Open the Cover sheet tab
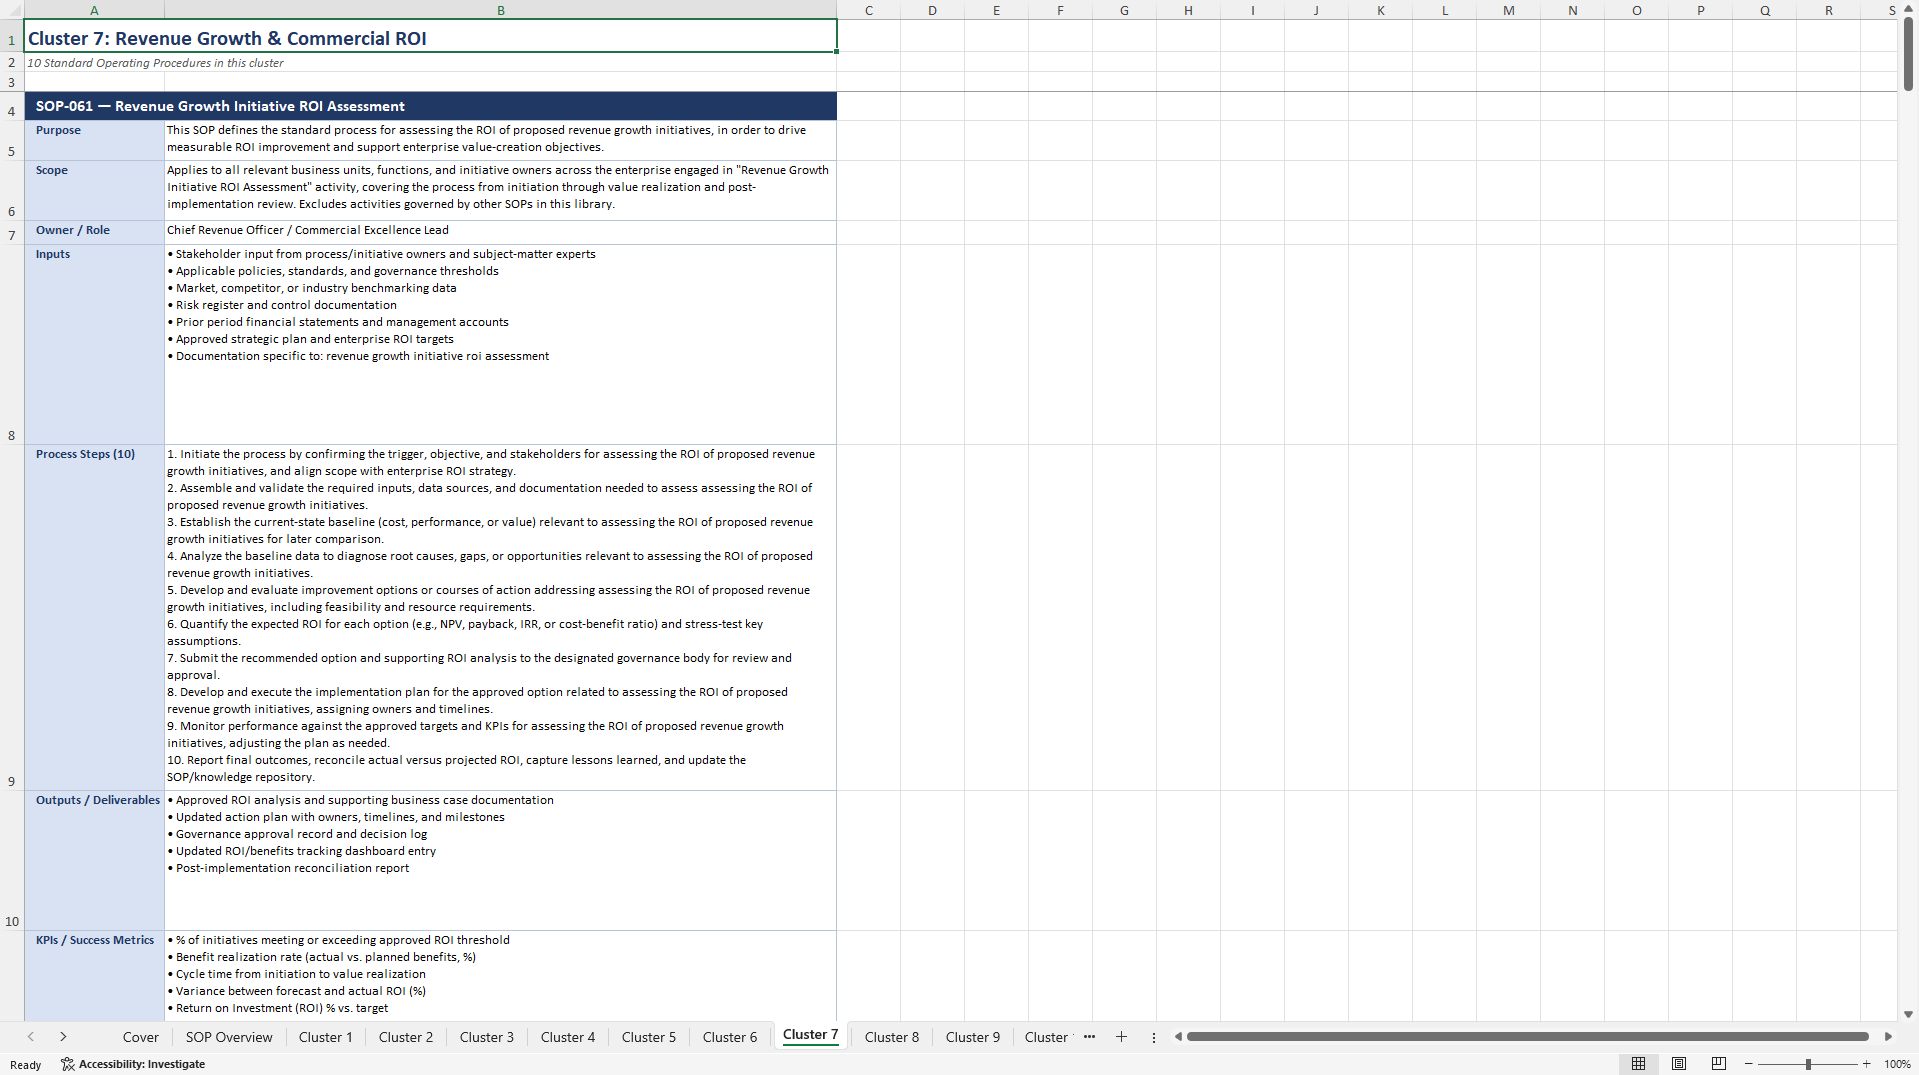1919x1075 pixels. pyautogui.click(x=141, y=1037)
